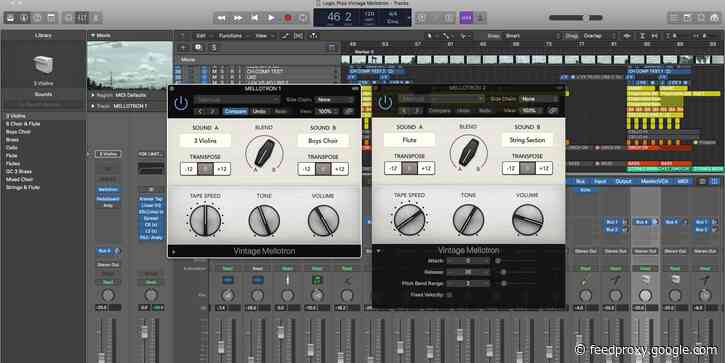
Task: Click the link icon in MELLOTRON 1 header
Action: (x=349, y=111)
